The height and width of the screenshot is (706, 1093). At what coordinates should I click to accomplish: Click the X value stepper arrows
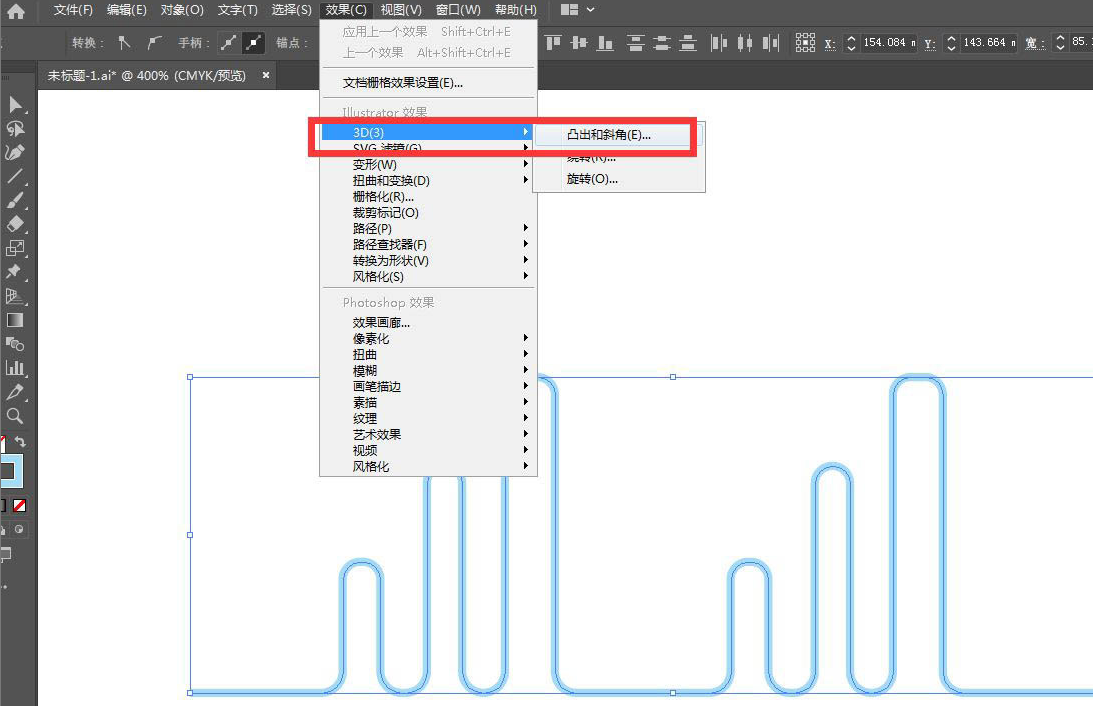click(851, 43)
